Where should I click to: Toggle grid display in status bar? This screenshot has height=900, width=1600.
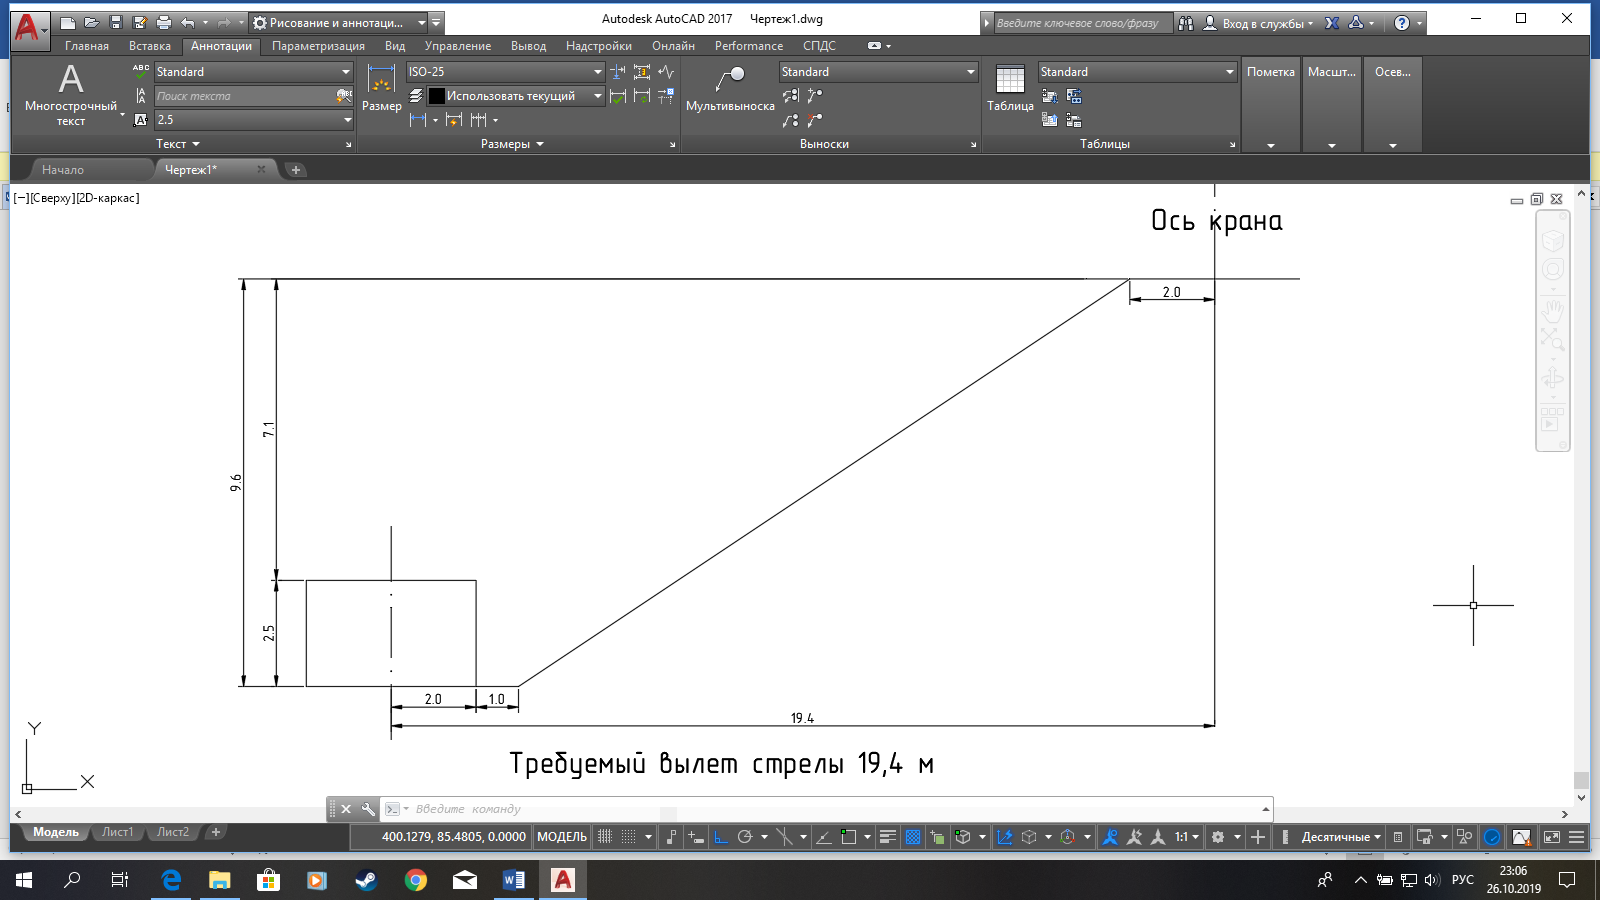pyautogui.click(x=605, y=837)
